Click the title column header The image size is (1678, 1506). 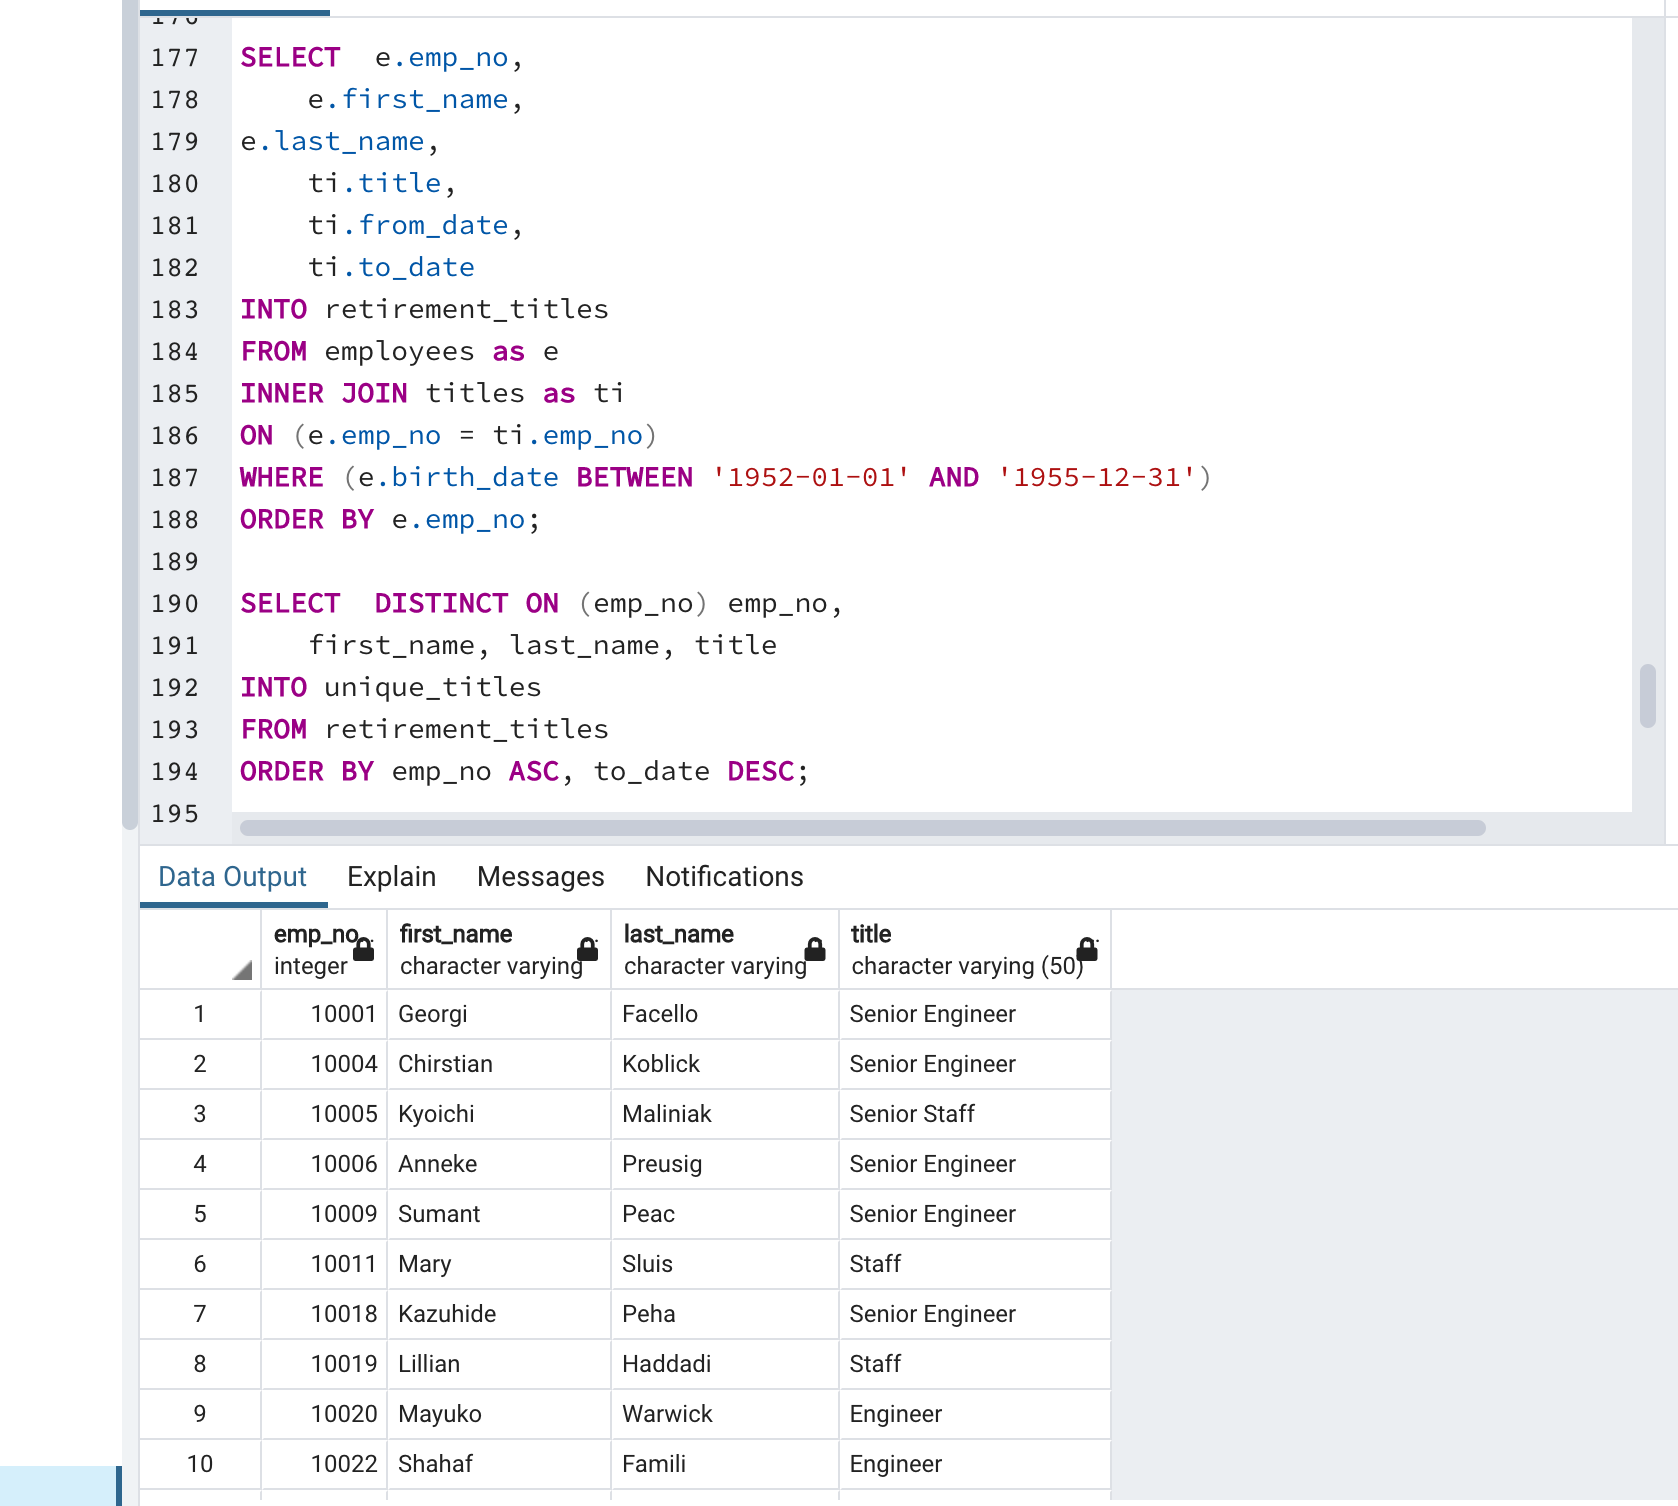pos(975,949)
